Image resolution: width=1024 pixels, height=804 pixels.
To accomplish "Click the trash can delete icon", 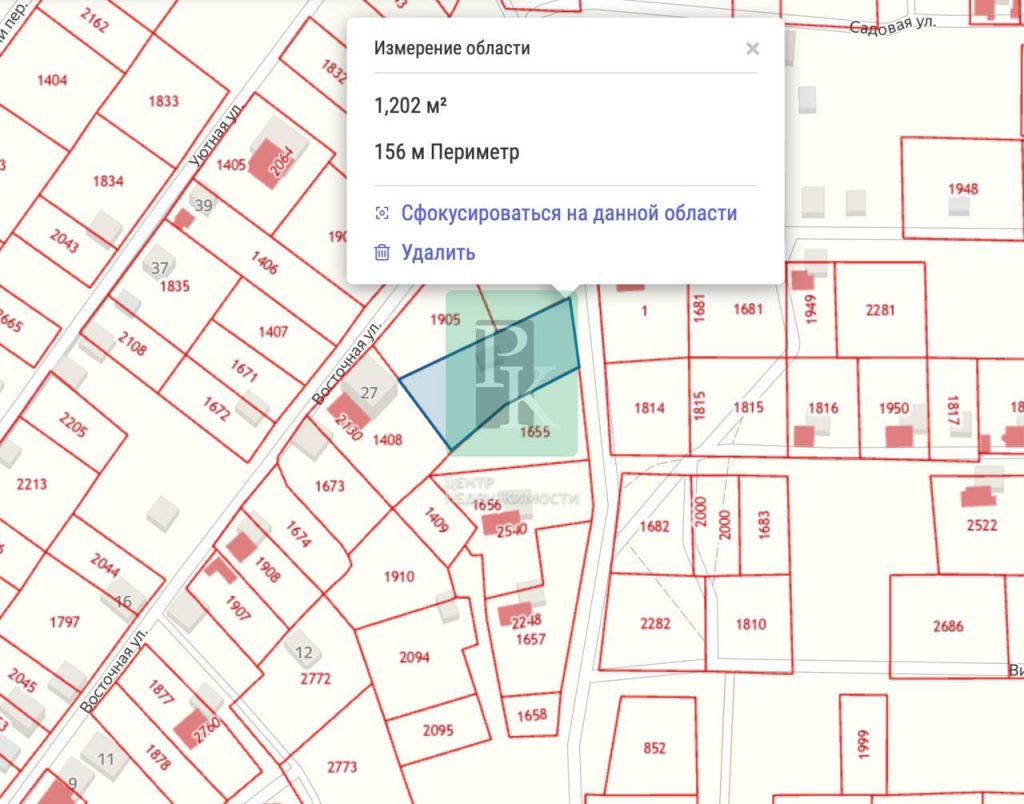I will (x=381, y=253).
